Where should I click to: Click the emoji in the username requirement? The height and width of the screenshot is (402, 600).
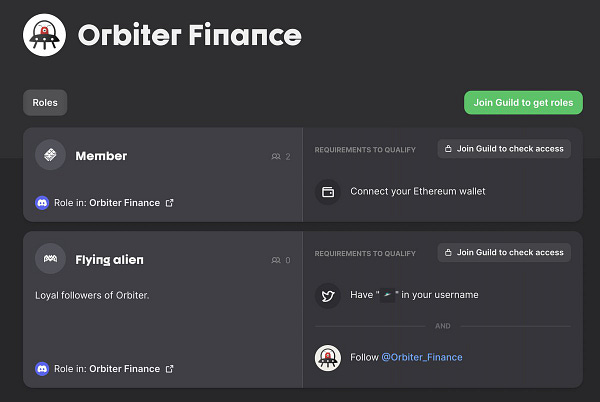coord(387,295)
